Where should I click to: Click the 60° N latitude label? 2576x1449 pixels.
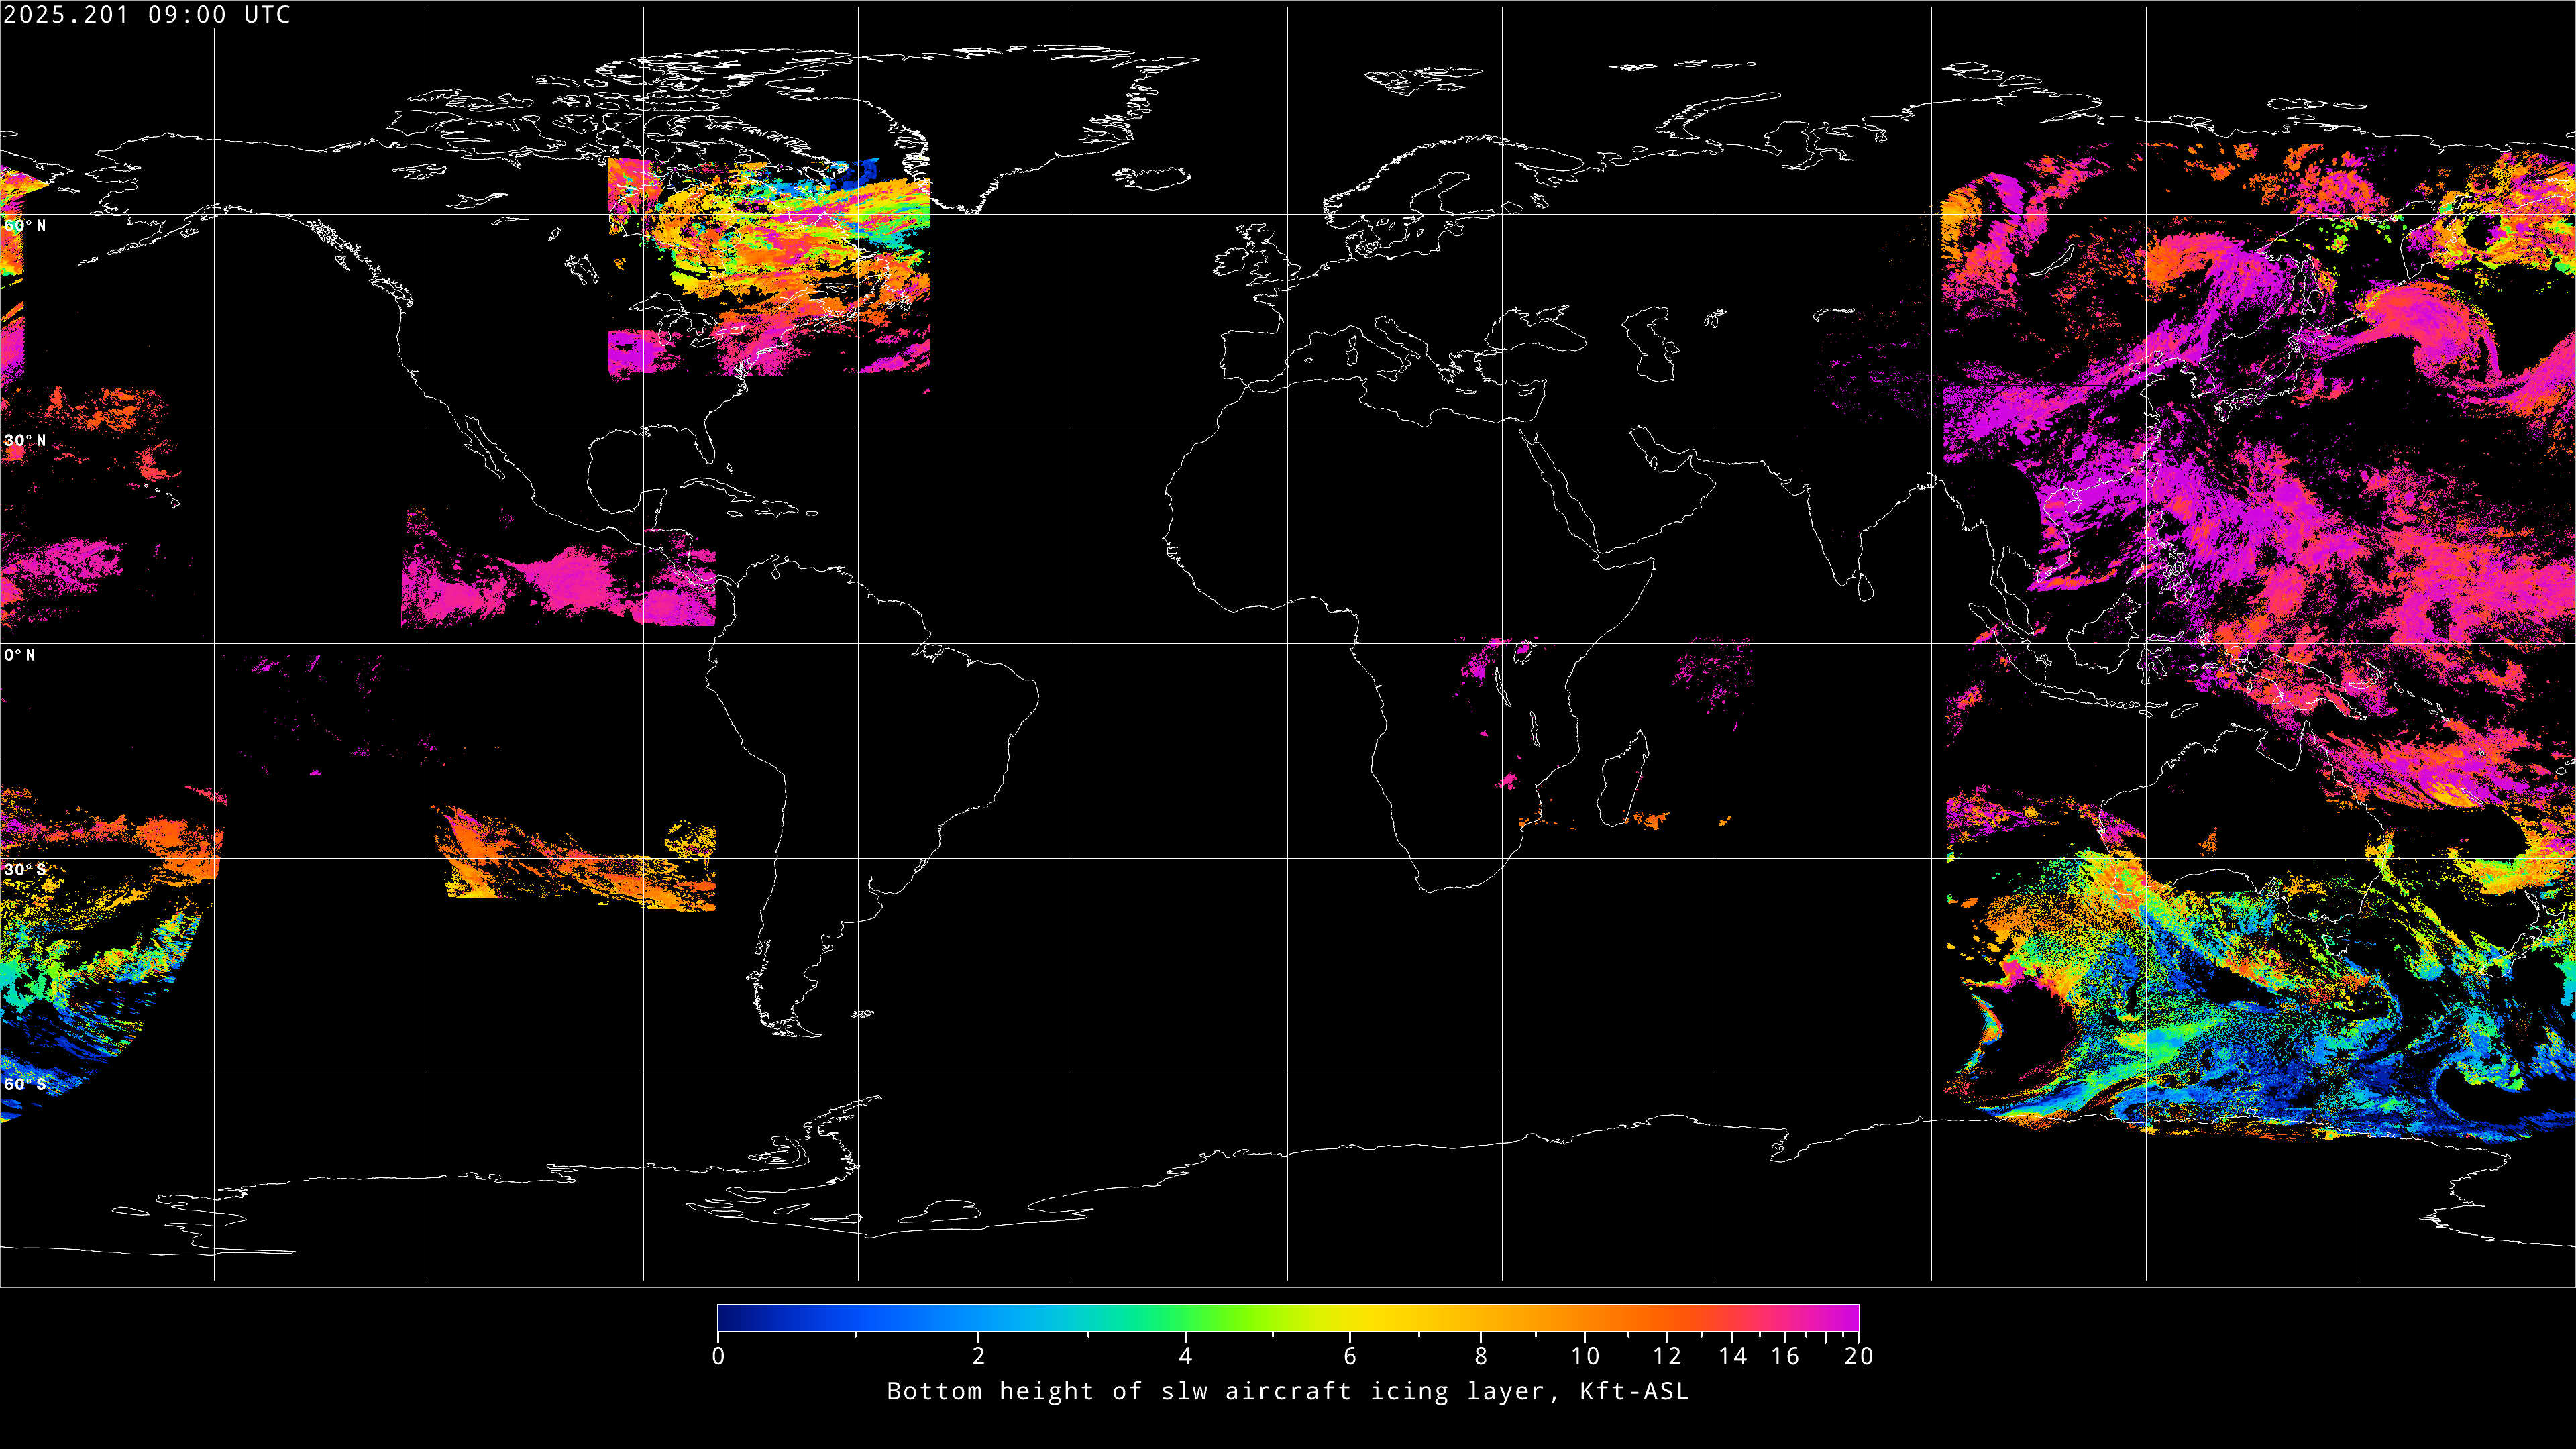coord(25,226)
